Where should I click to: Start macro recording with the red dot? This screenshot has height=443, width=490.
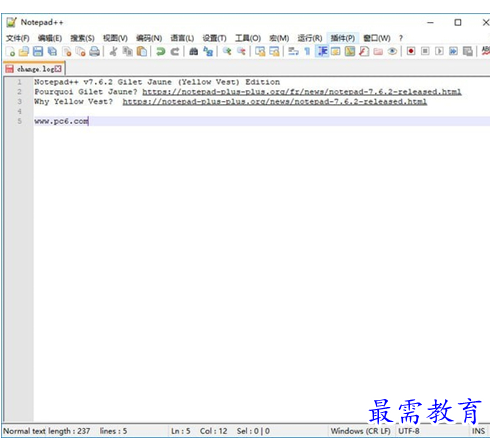[411, 51]
